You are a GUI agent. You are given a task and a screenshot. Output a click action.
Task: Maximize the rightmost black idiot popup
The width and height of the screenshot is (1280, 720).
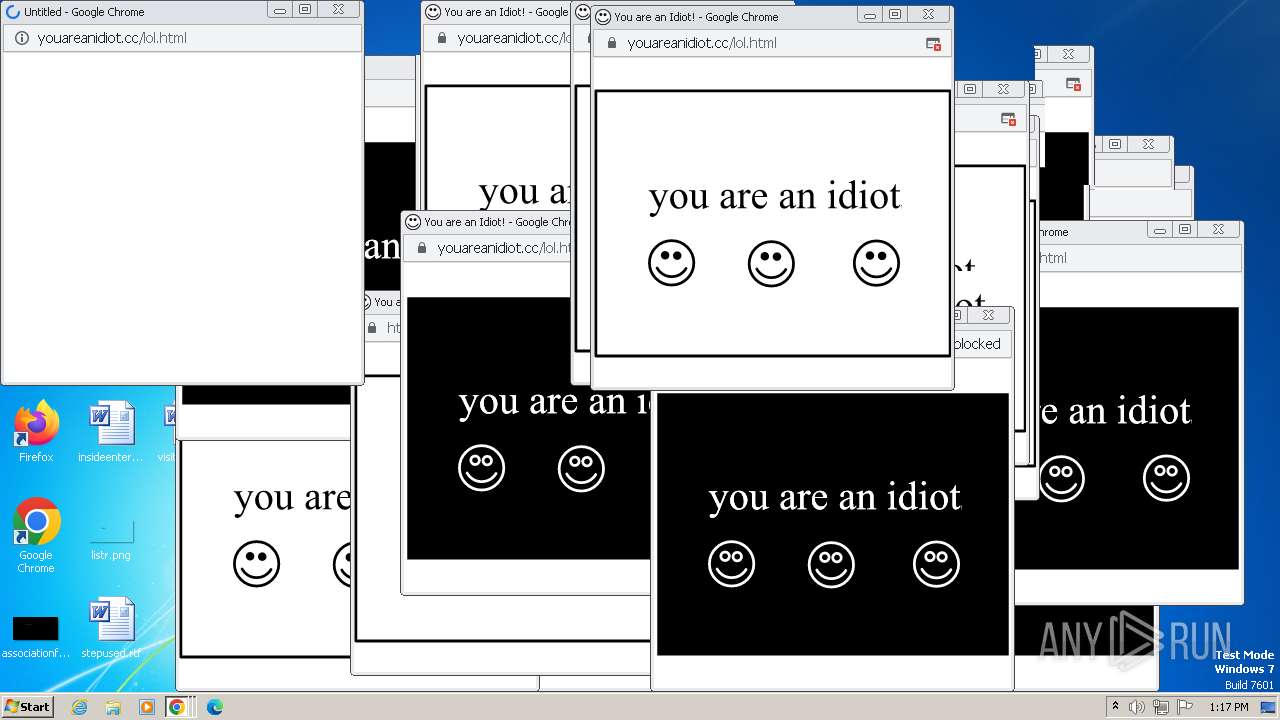click(x=1185, y=230)
